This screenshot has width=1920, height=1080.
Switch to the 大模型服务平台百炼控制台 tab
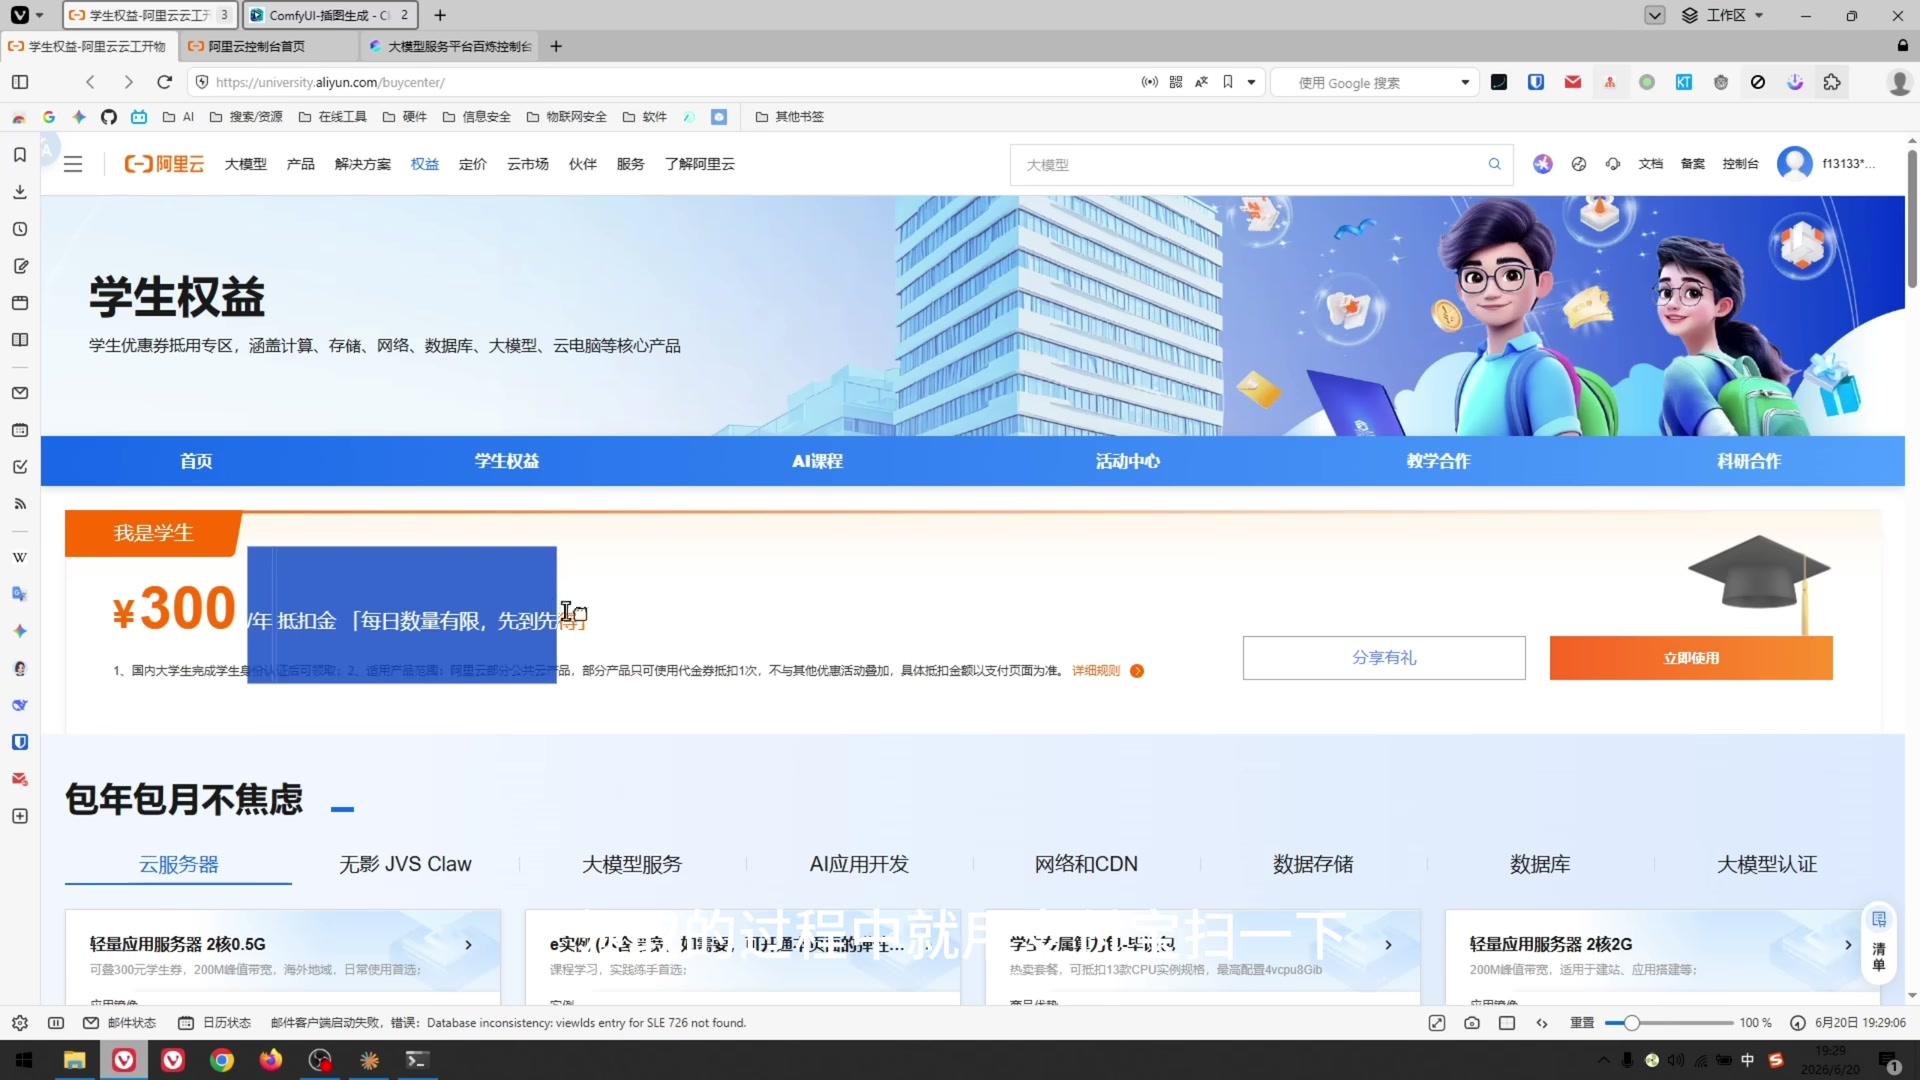coord(450,46)
